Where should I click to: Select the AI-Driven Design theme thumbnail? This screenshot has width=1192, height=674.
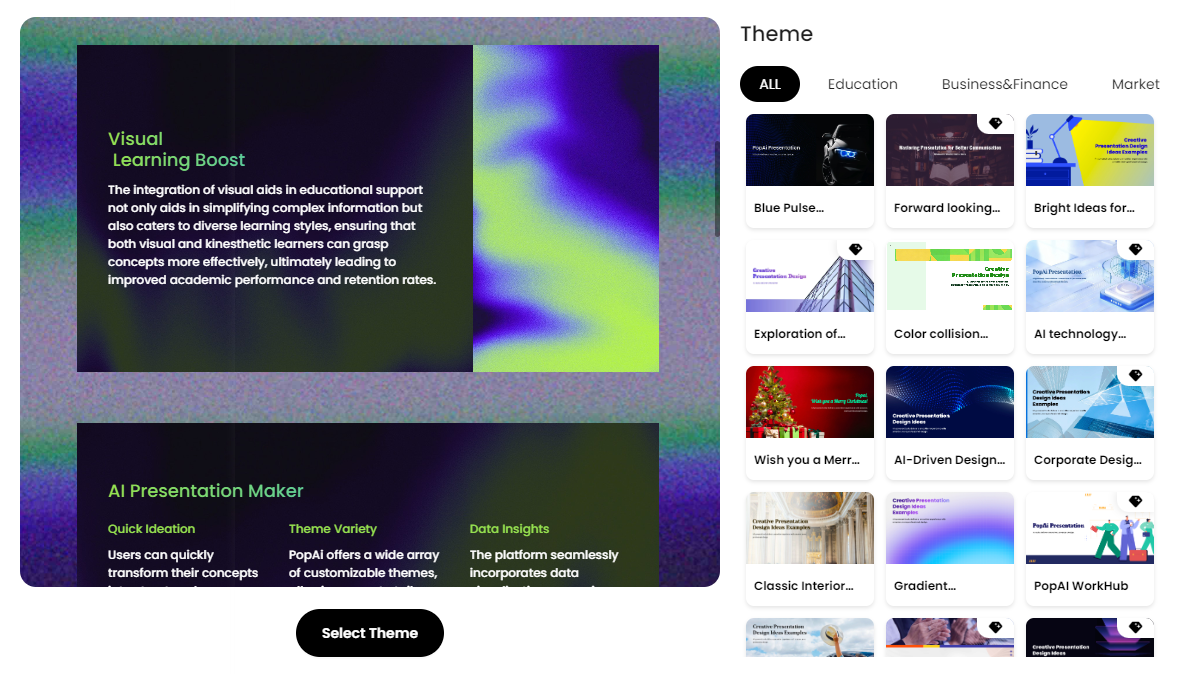[949, 402]
